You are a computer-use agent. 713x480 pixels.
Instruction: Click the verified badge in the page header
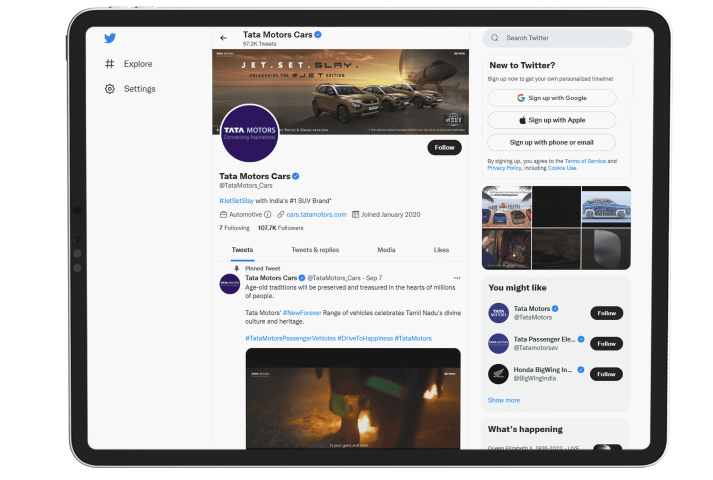318,35
